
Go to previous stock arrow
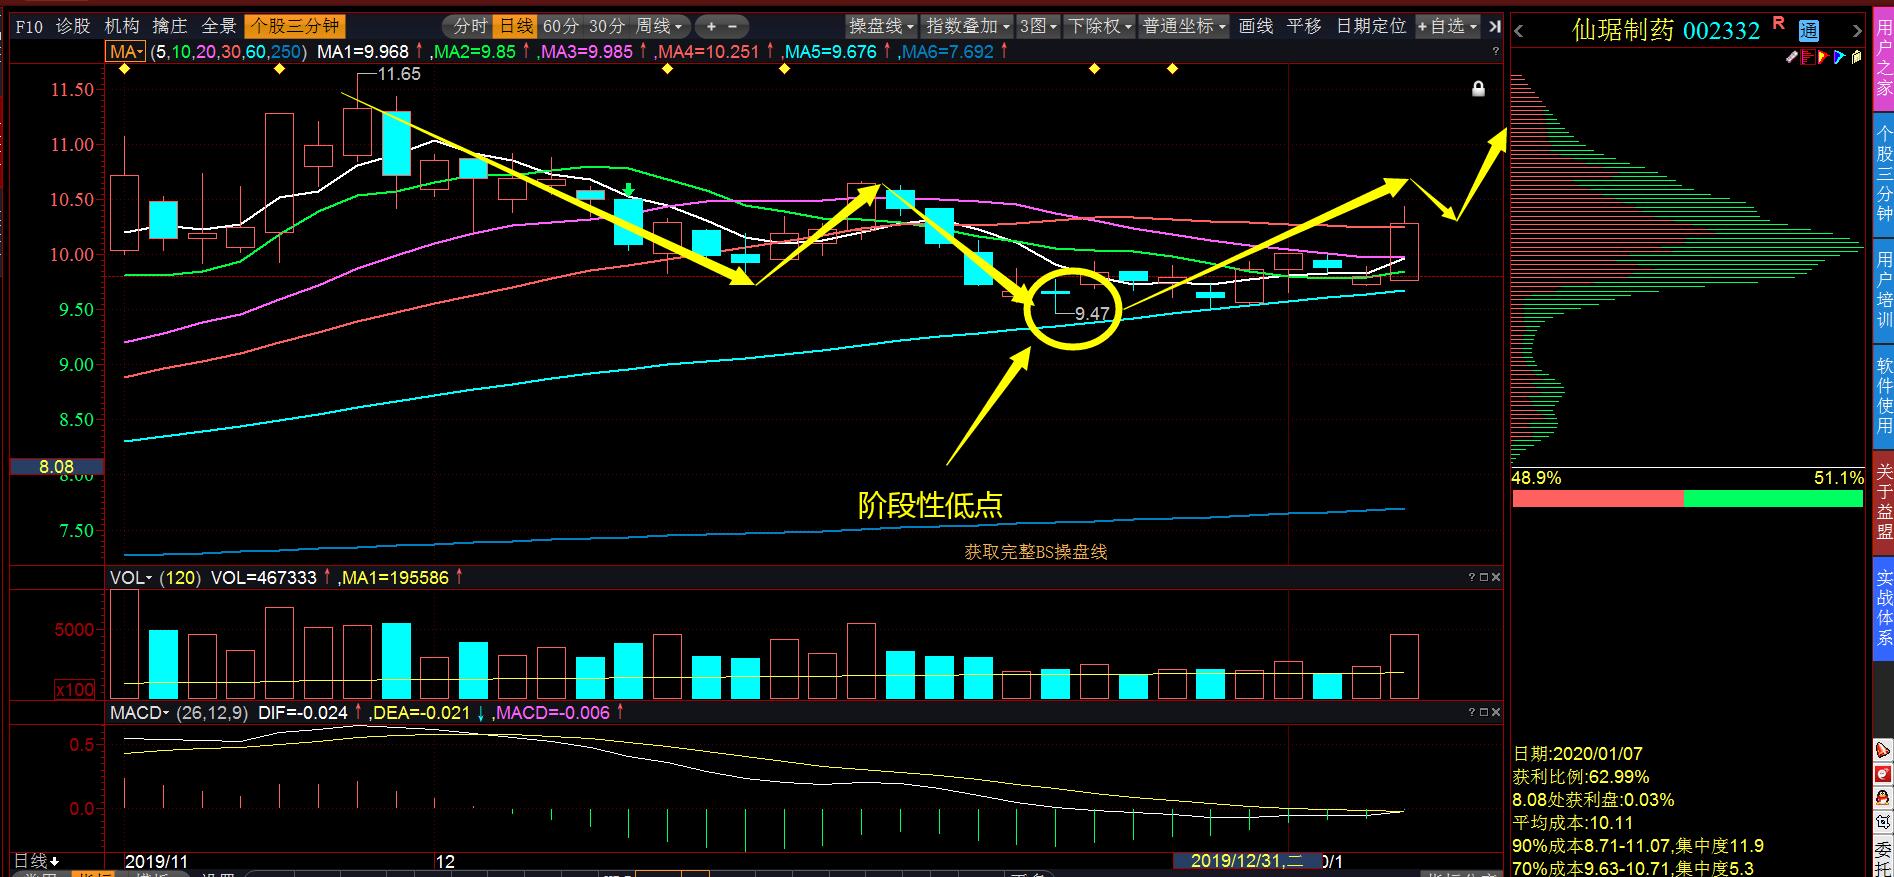[x=1519, y=31]
